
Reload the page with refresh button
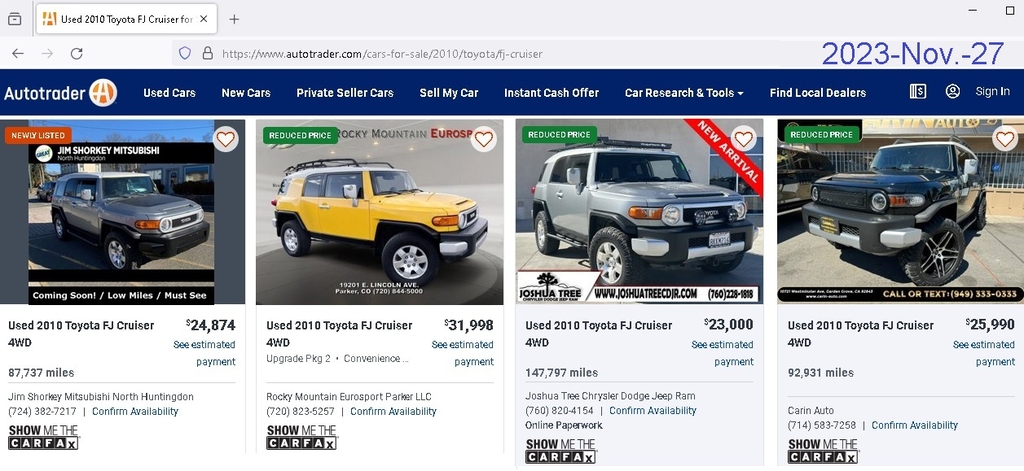coord(76,54)
